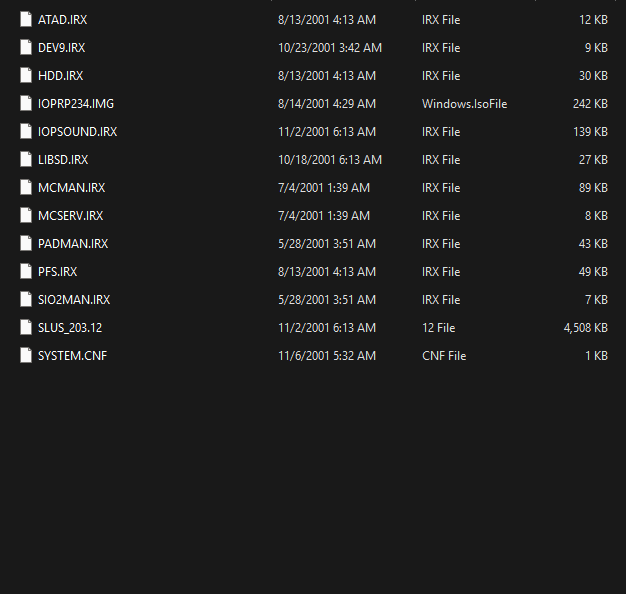Click the file icon beside SIO2MAN.IRX

point(26,299)
